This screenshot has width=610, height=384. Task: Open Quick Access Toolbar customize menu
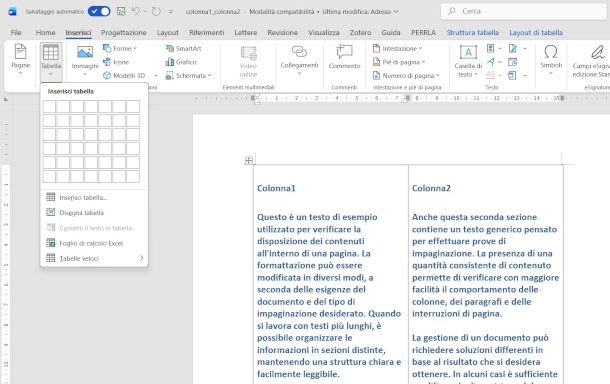pos(170,12)
